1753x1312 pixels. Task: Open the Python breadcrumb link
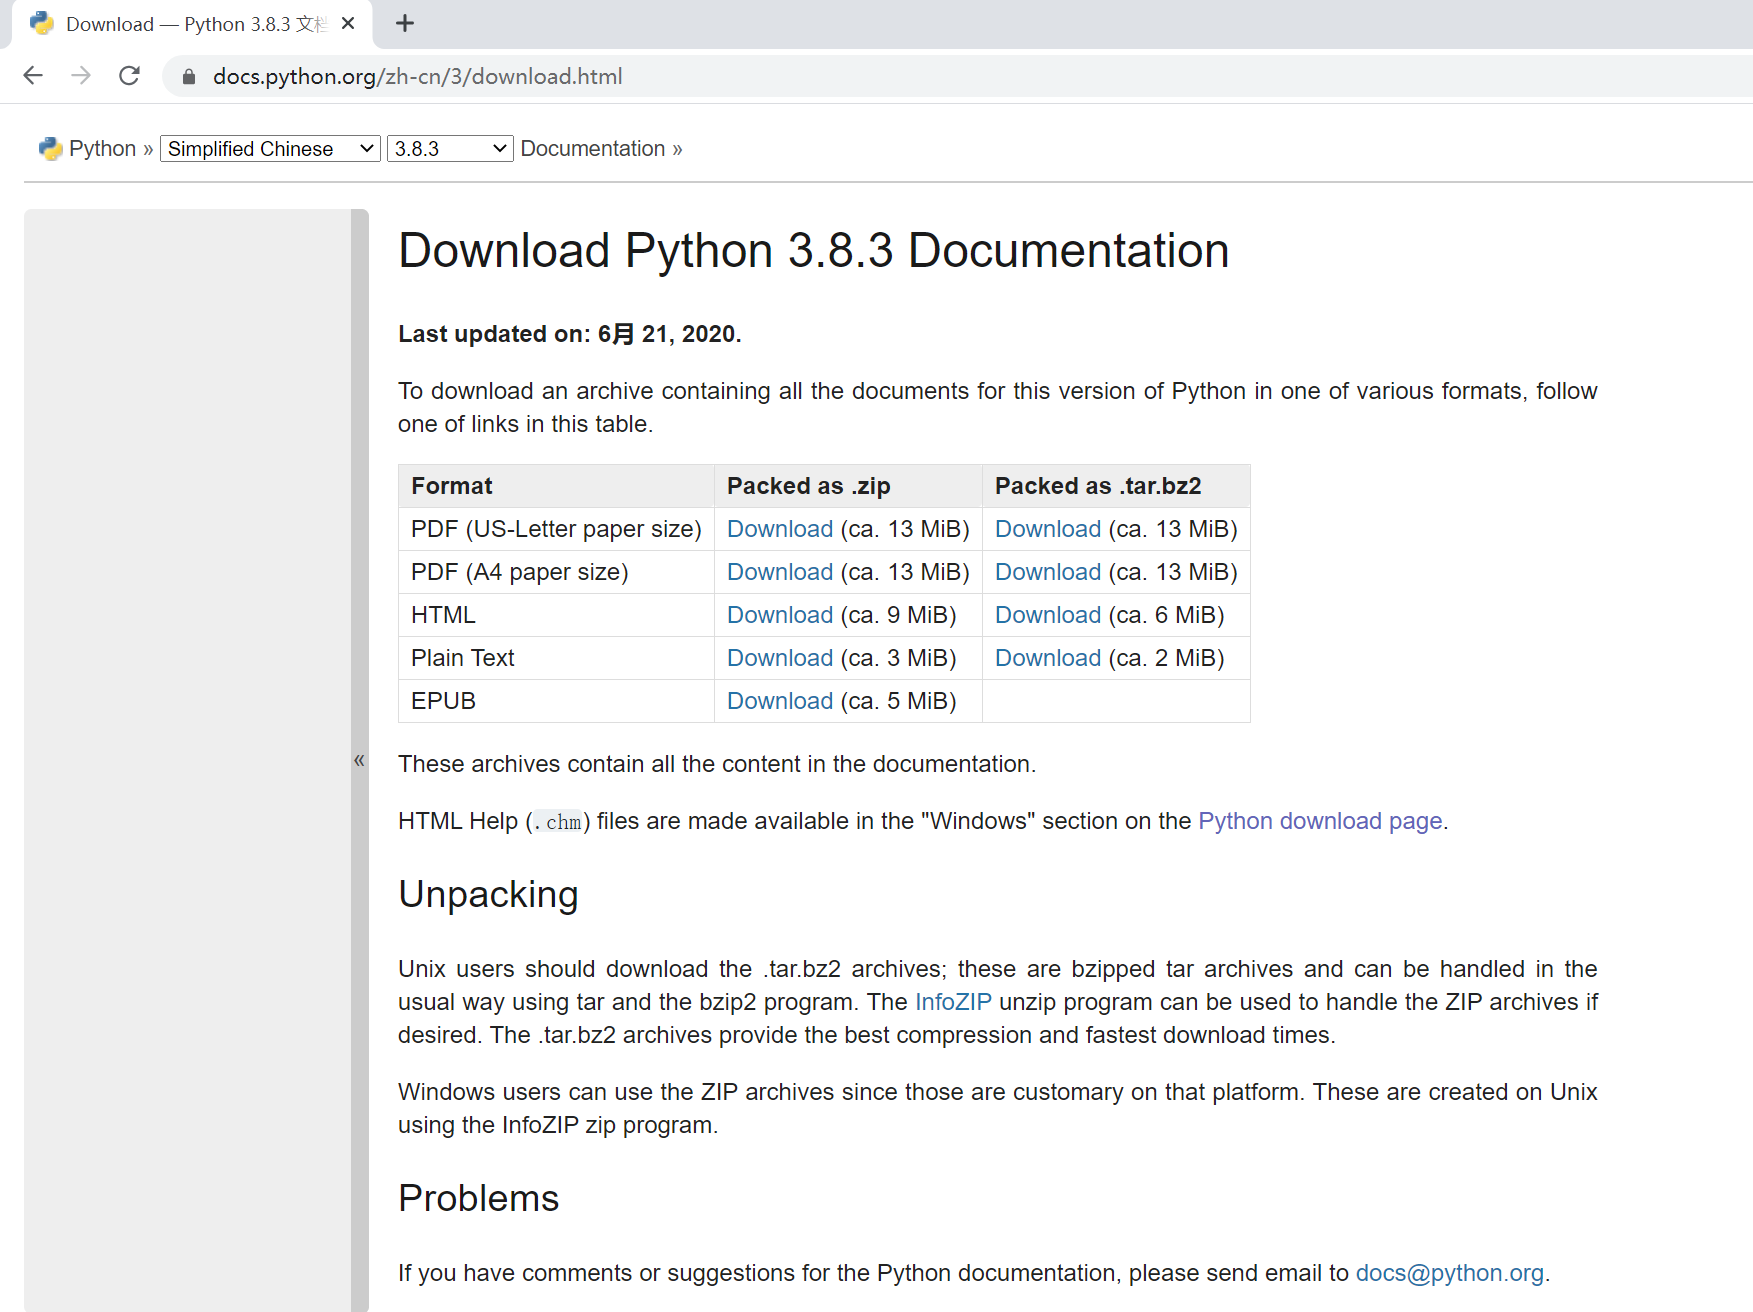tap(102, 149)
